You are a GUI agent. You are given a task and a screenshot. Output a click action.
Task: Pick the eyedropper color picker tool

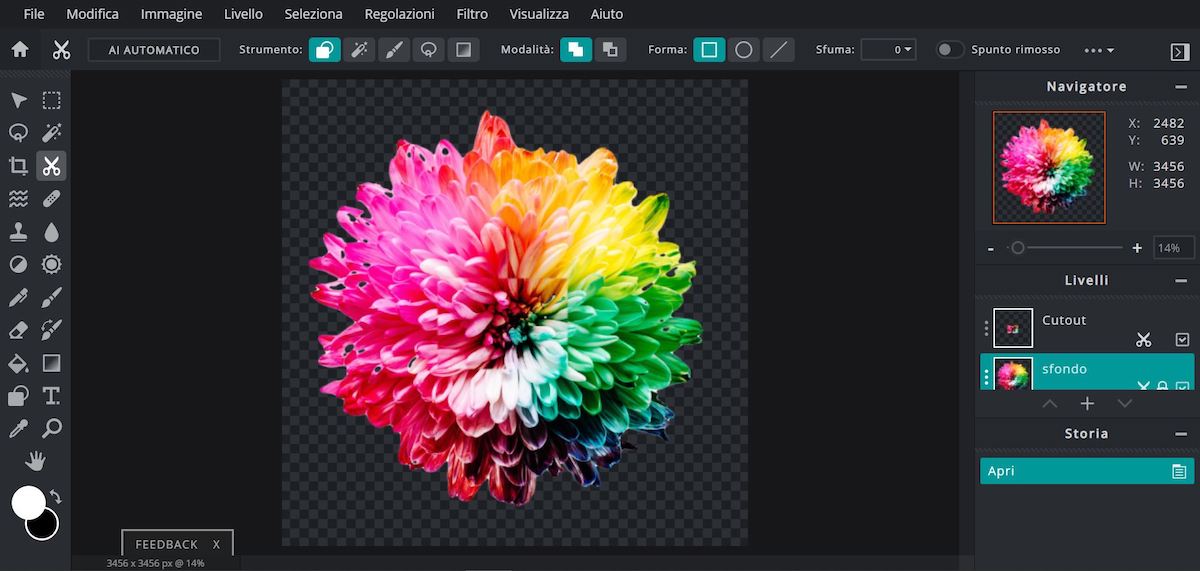tap(18, 429)
